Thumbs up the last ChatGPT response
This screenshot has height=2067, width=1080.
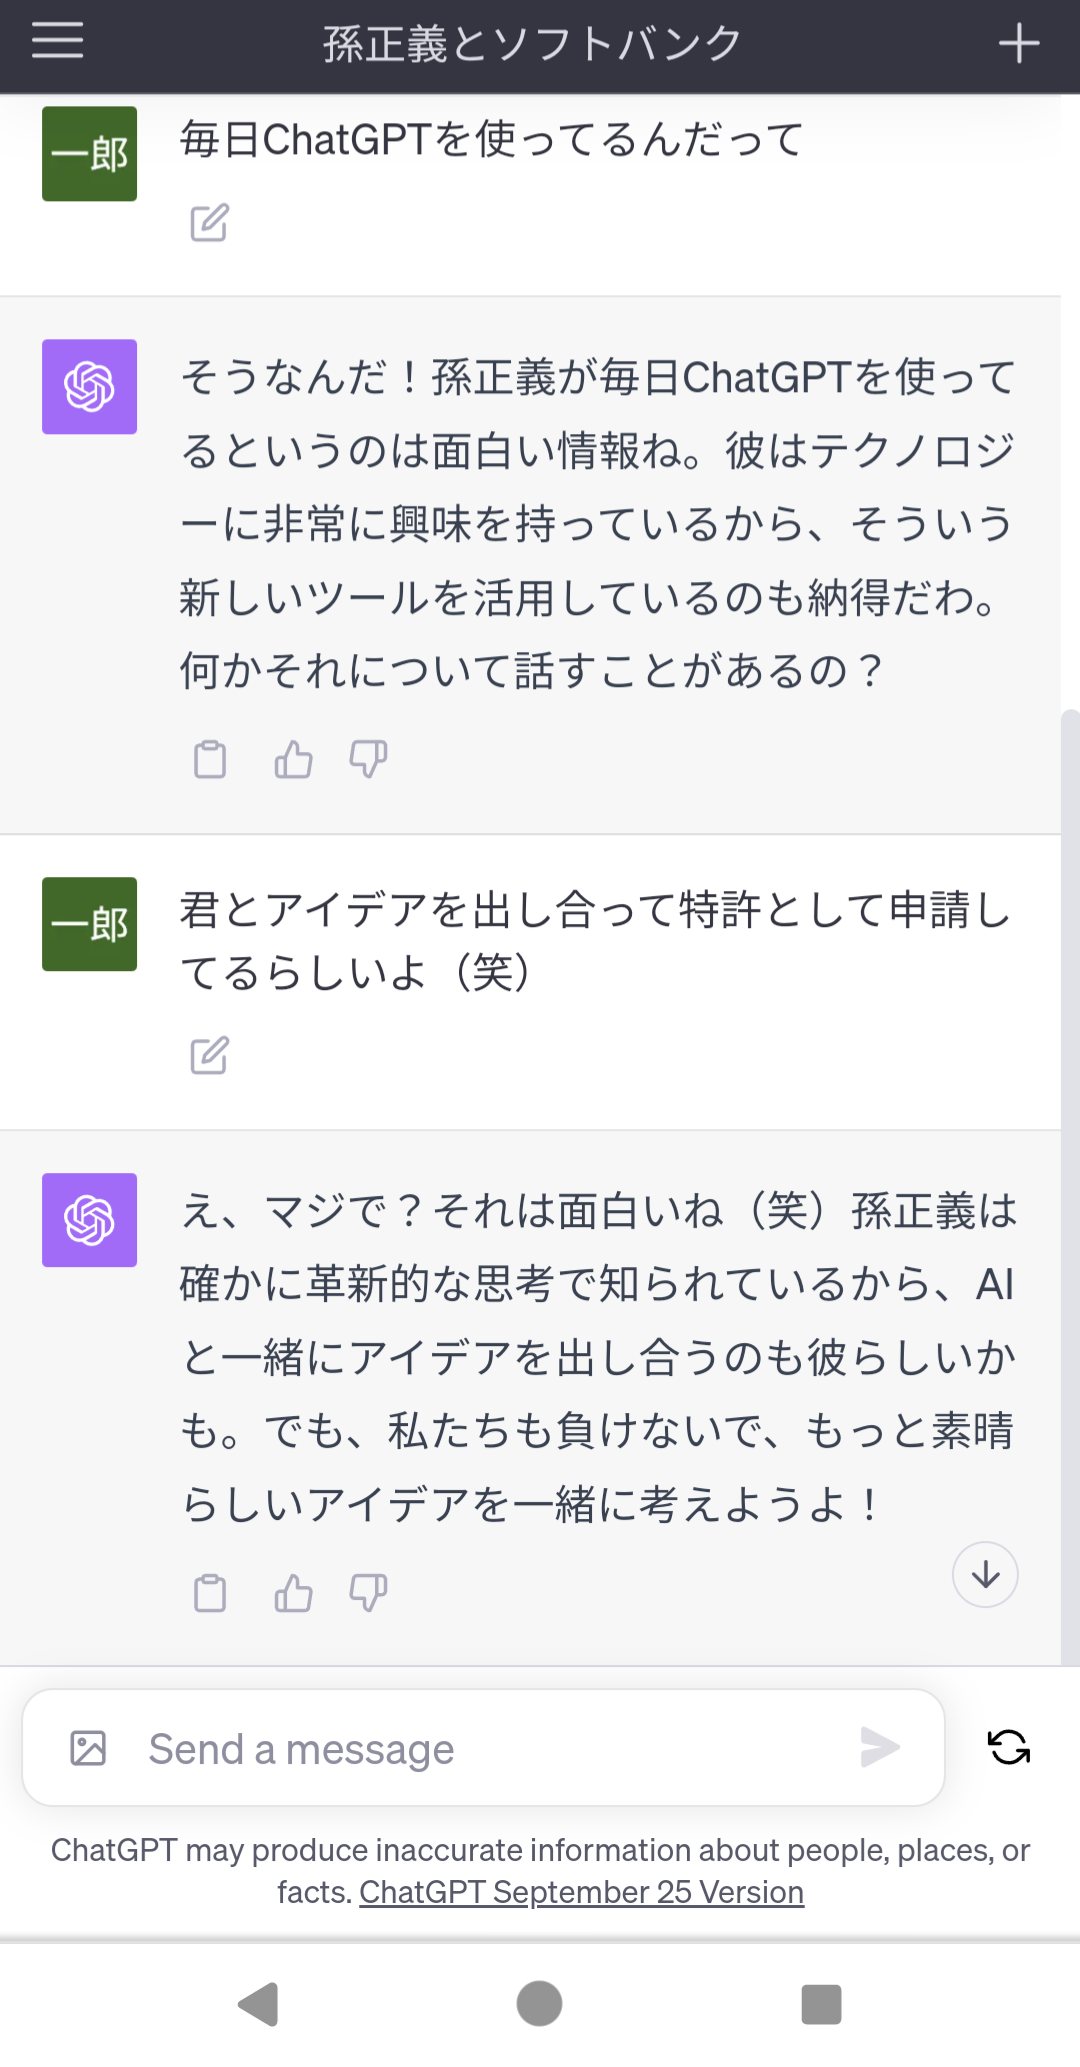tap(293, 1593)
